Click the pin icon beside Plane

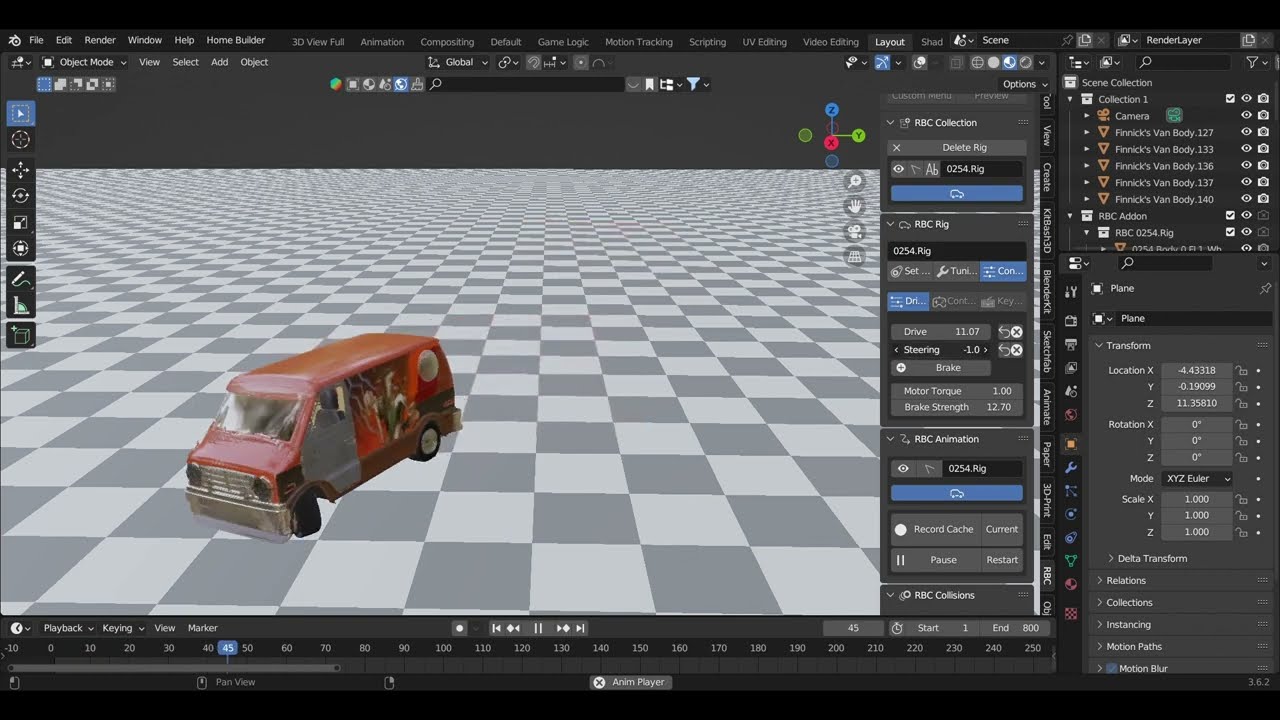[x=1265, y=288]
